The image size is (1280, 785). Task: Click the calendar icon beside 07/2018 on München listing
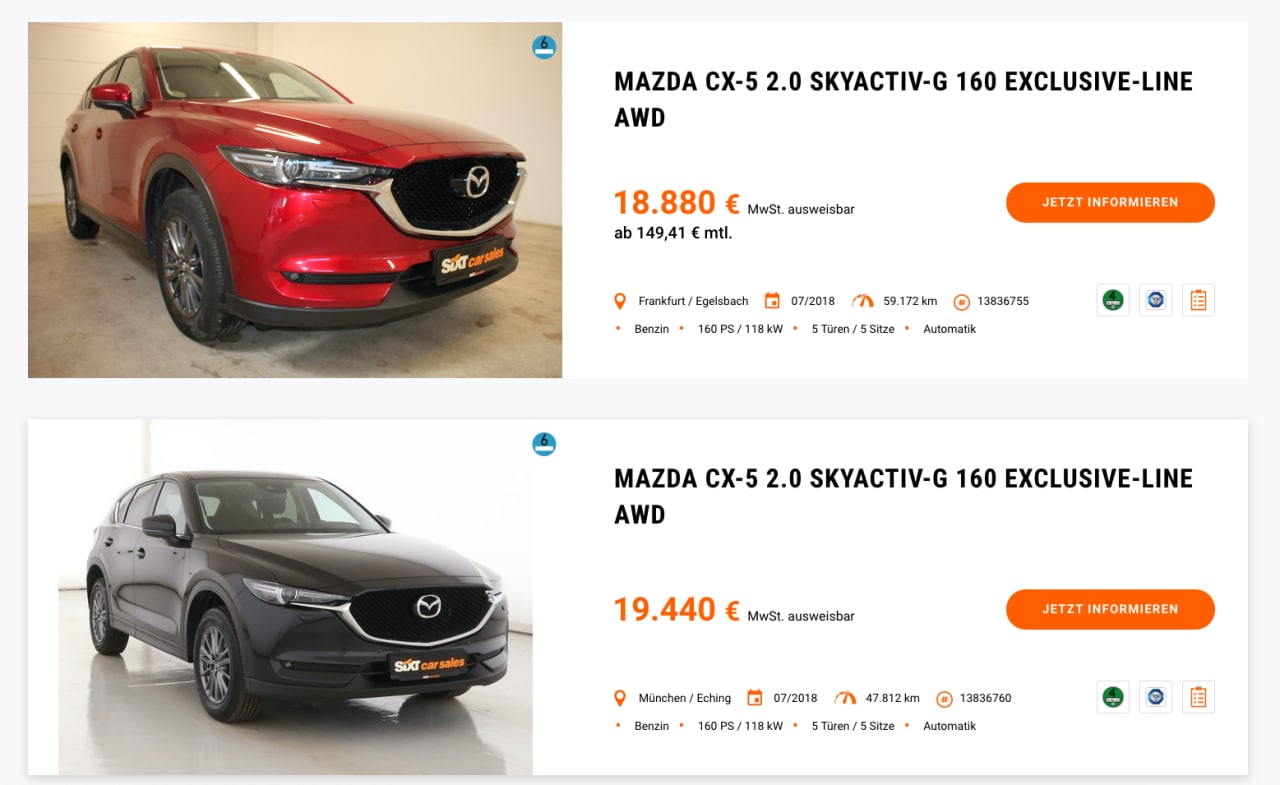[x=755, y=698]
